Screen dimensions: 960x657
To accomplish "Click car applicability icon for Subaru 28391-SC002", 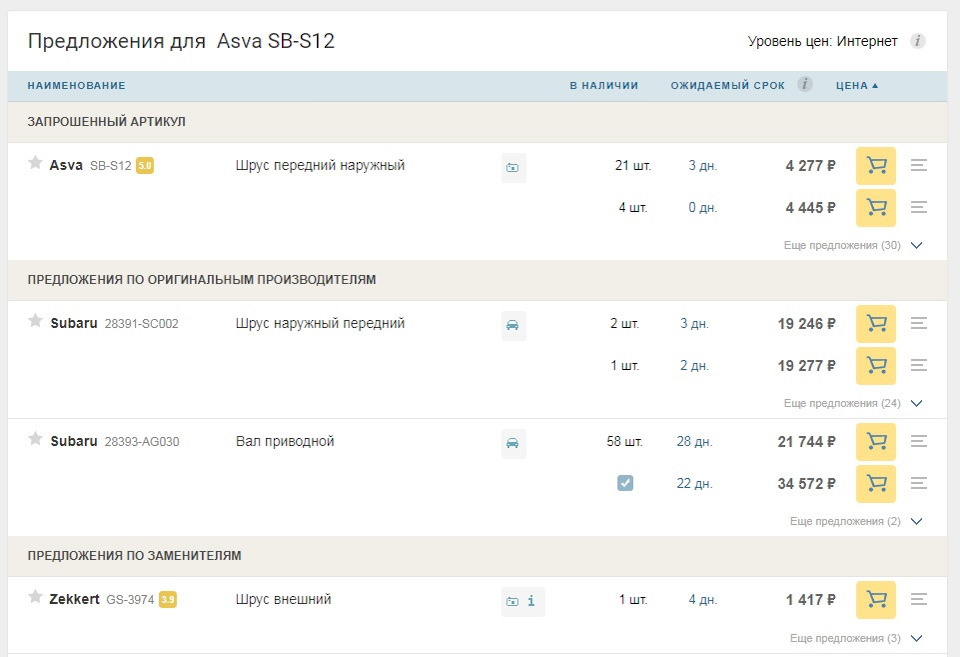I will pos(513,325).
